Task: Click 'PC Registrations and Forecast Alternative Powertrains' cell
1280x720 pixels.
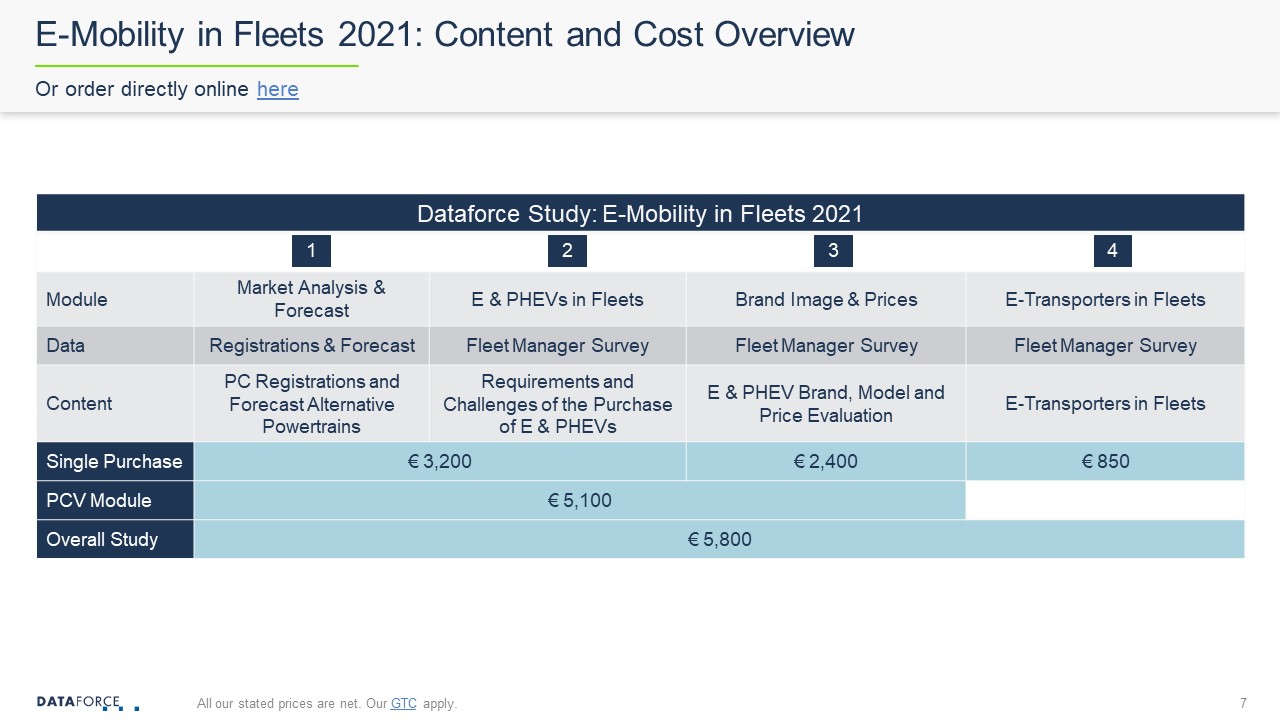Action: pyautogui.click(x=311, y=403)
